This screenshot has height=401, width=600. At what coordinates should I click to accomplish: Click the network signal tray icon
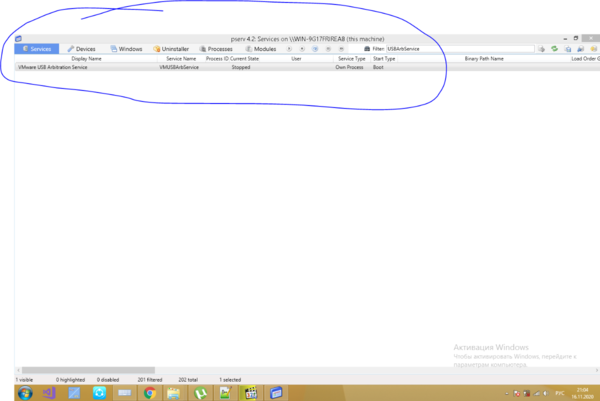[x=536, y=393]
